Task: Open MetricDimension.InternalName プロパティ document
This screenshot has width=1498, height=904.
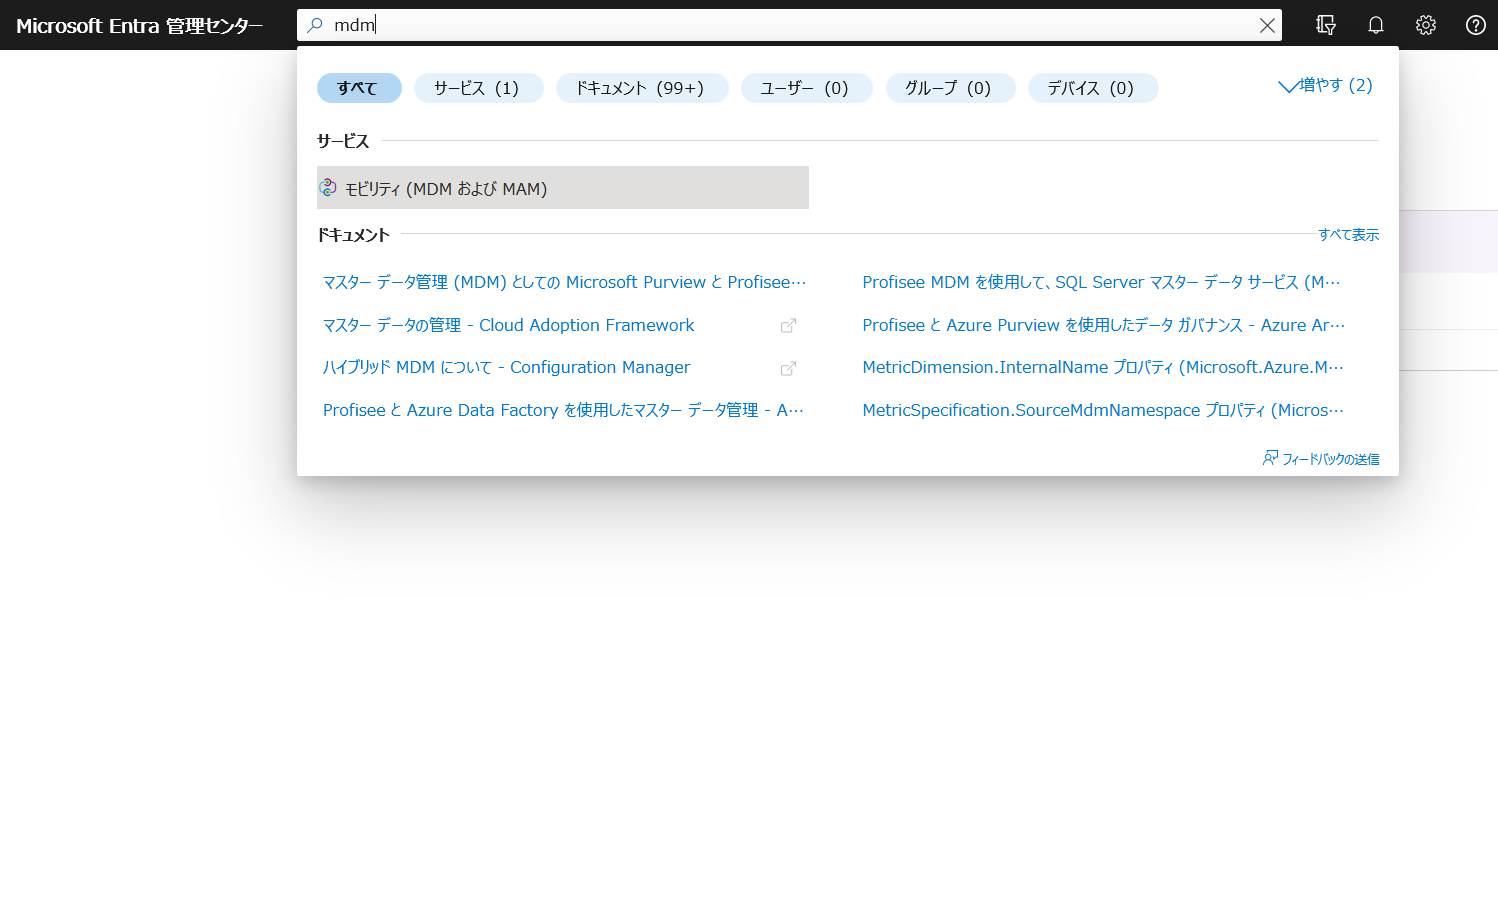Action: (1103, 367)
